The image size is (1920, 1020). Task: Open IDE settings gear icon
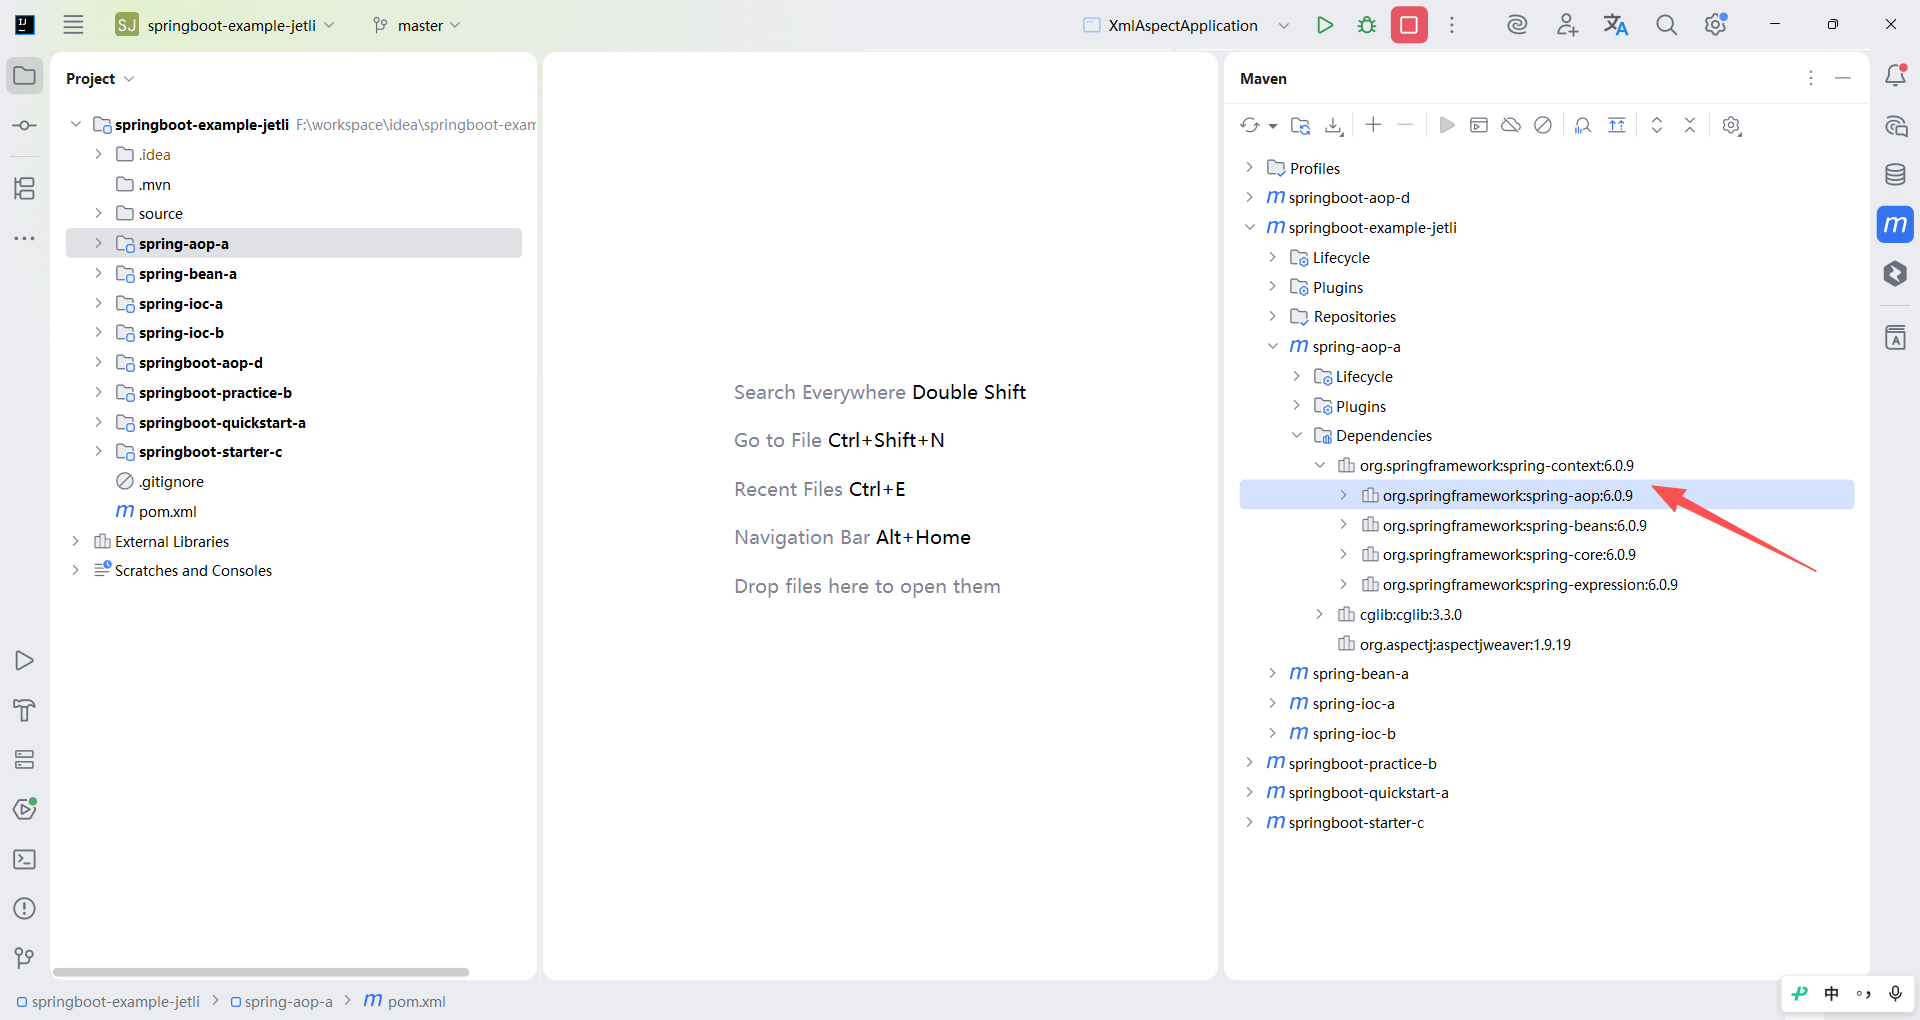pyautogui.click(x=1716, y=25)
